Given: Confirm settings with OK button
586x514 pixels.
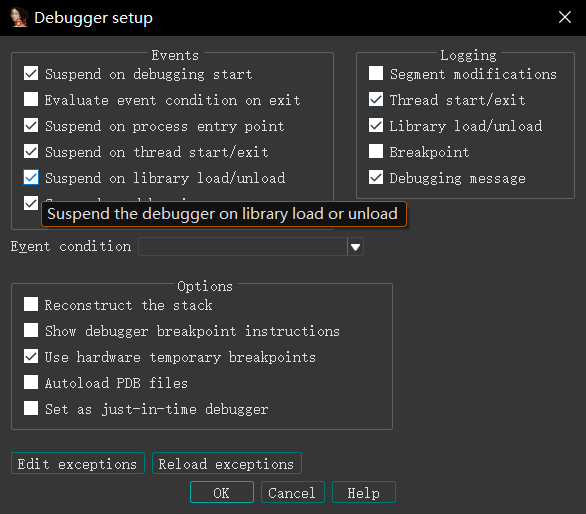Looking at the screenshot, I should pyautogui.click(x=222, y=492).
